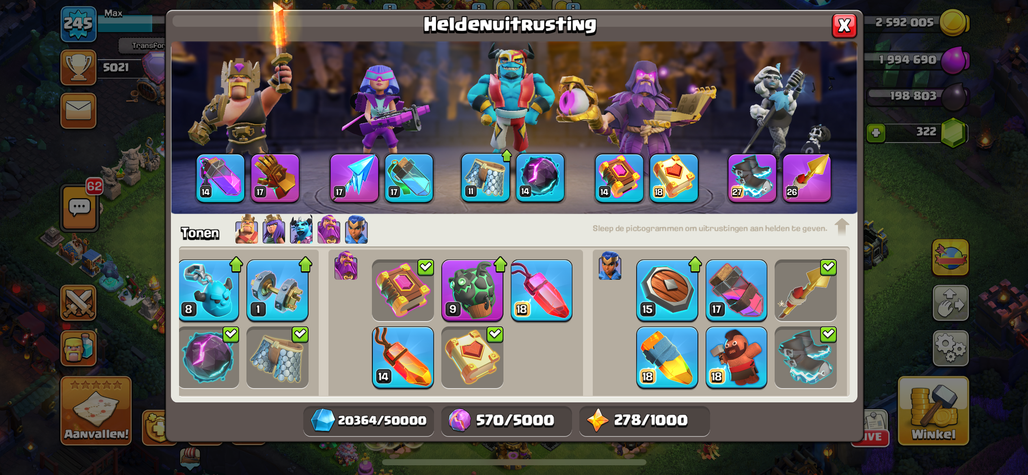Screen dimensions: 1028x475
Task: Select the level 18 rocket spear equipment
Action: point(667,357)
